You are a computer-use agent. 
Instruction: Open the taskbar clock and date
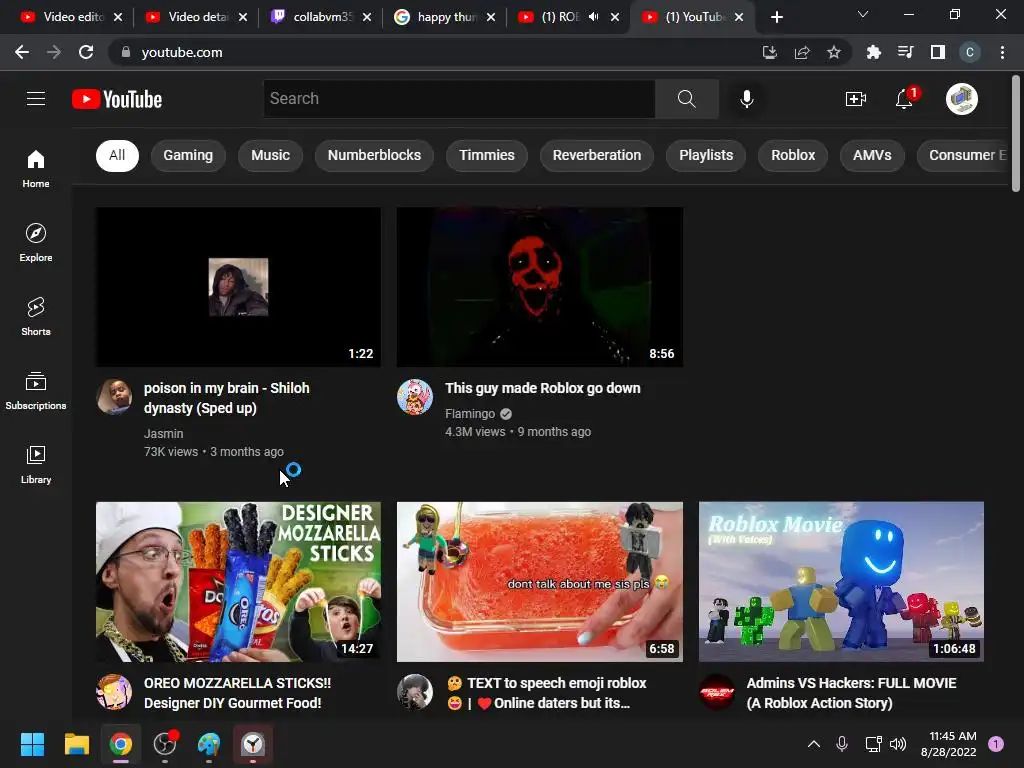coord(950,744)
